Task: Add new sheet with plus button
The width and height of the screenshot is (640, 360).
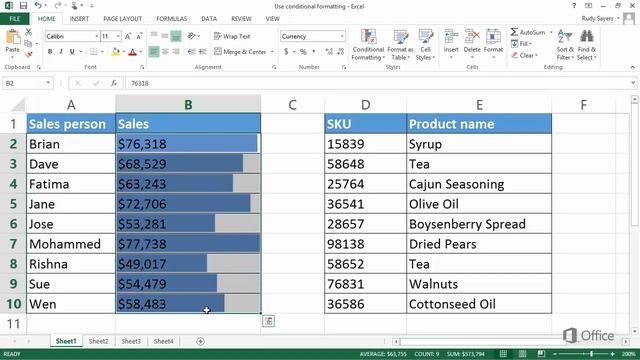Action: pos(200,341)
